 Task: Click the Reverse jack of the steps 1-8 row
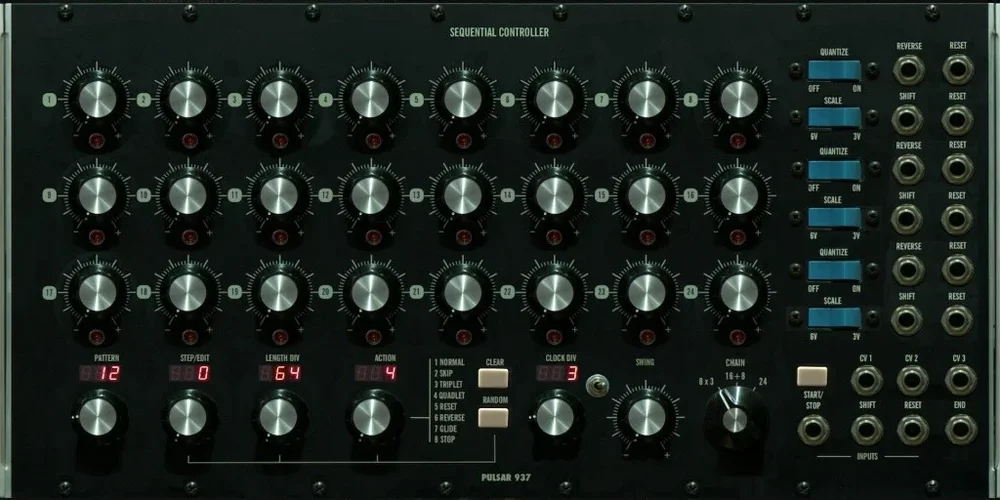tap(908, 70)
